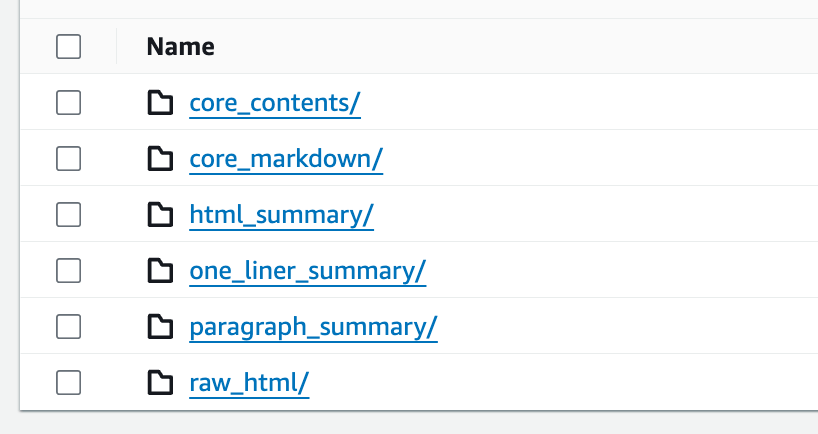Select the one_liner_summary/ row checkbox

tap(68, 270)
